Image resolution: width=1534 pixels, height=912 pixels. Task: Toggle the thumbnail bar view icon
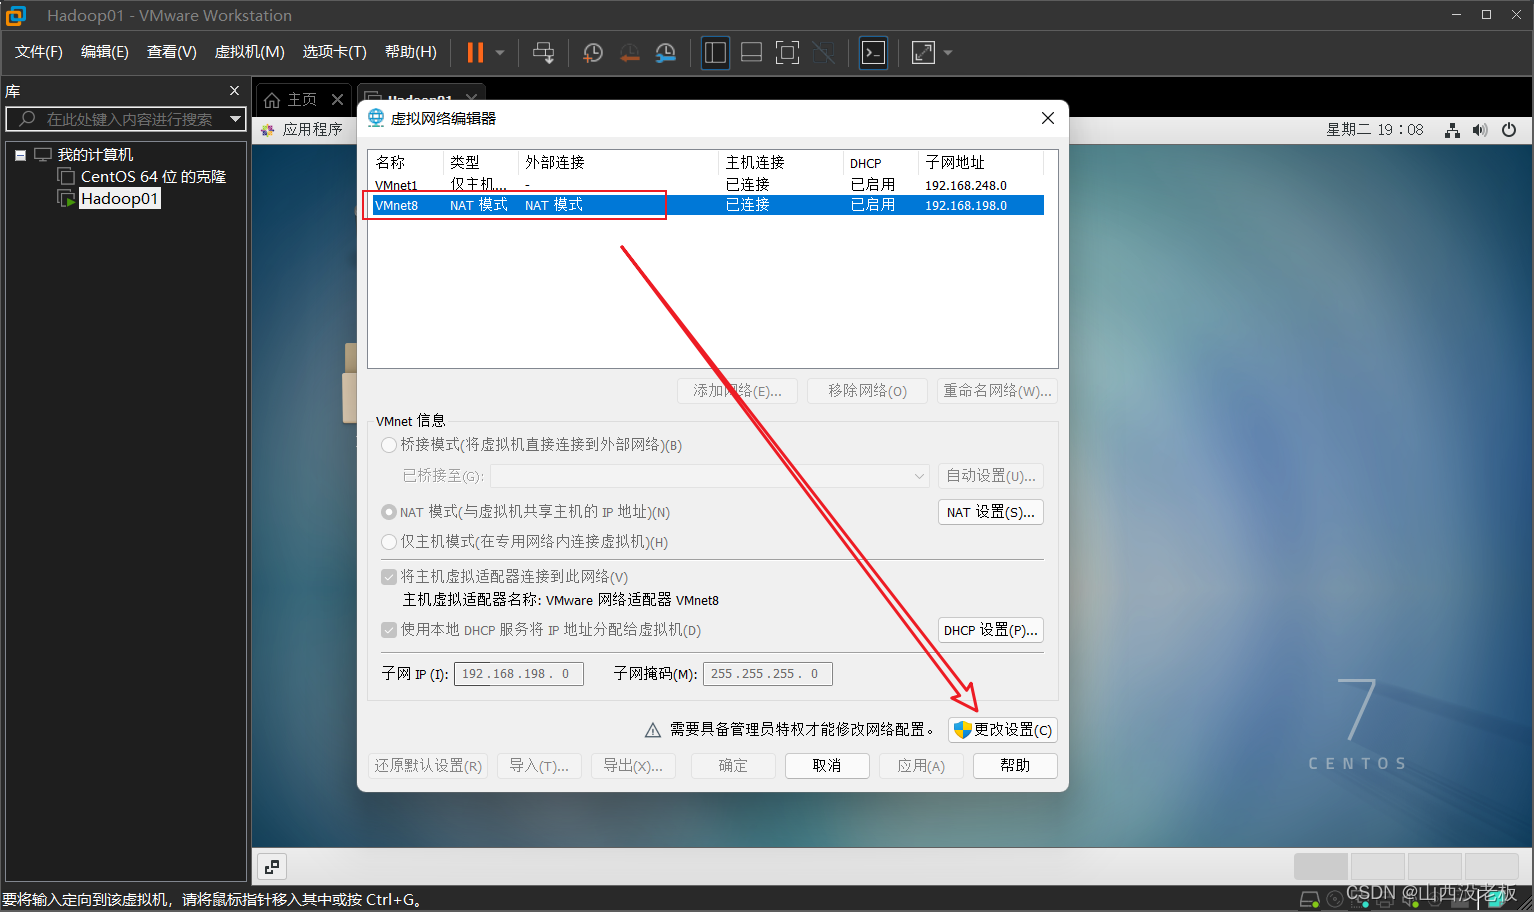(751, 52)
